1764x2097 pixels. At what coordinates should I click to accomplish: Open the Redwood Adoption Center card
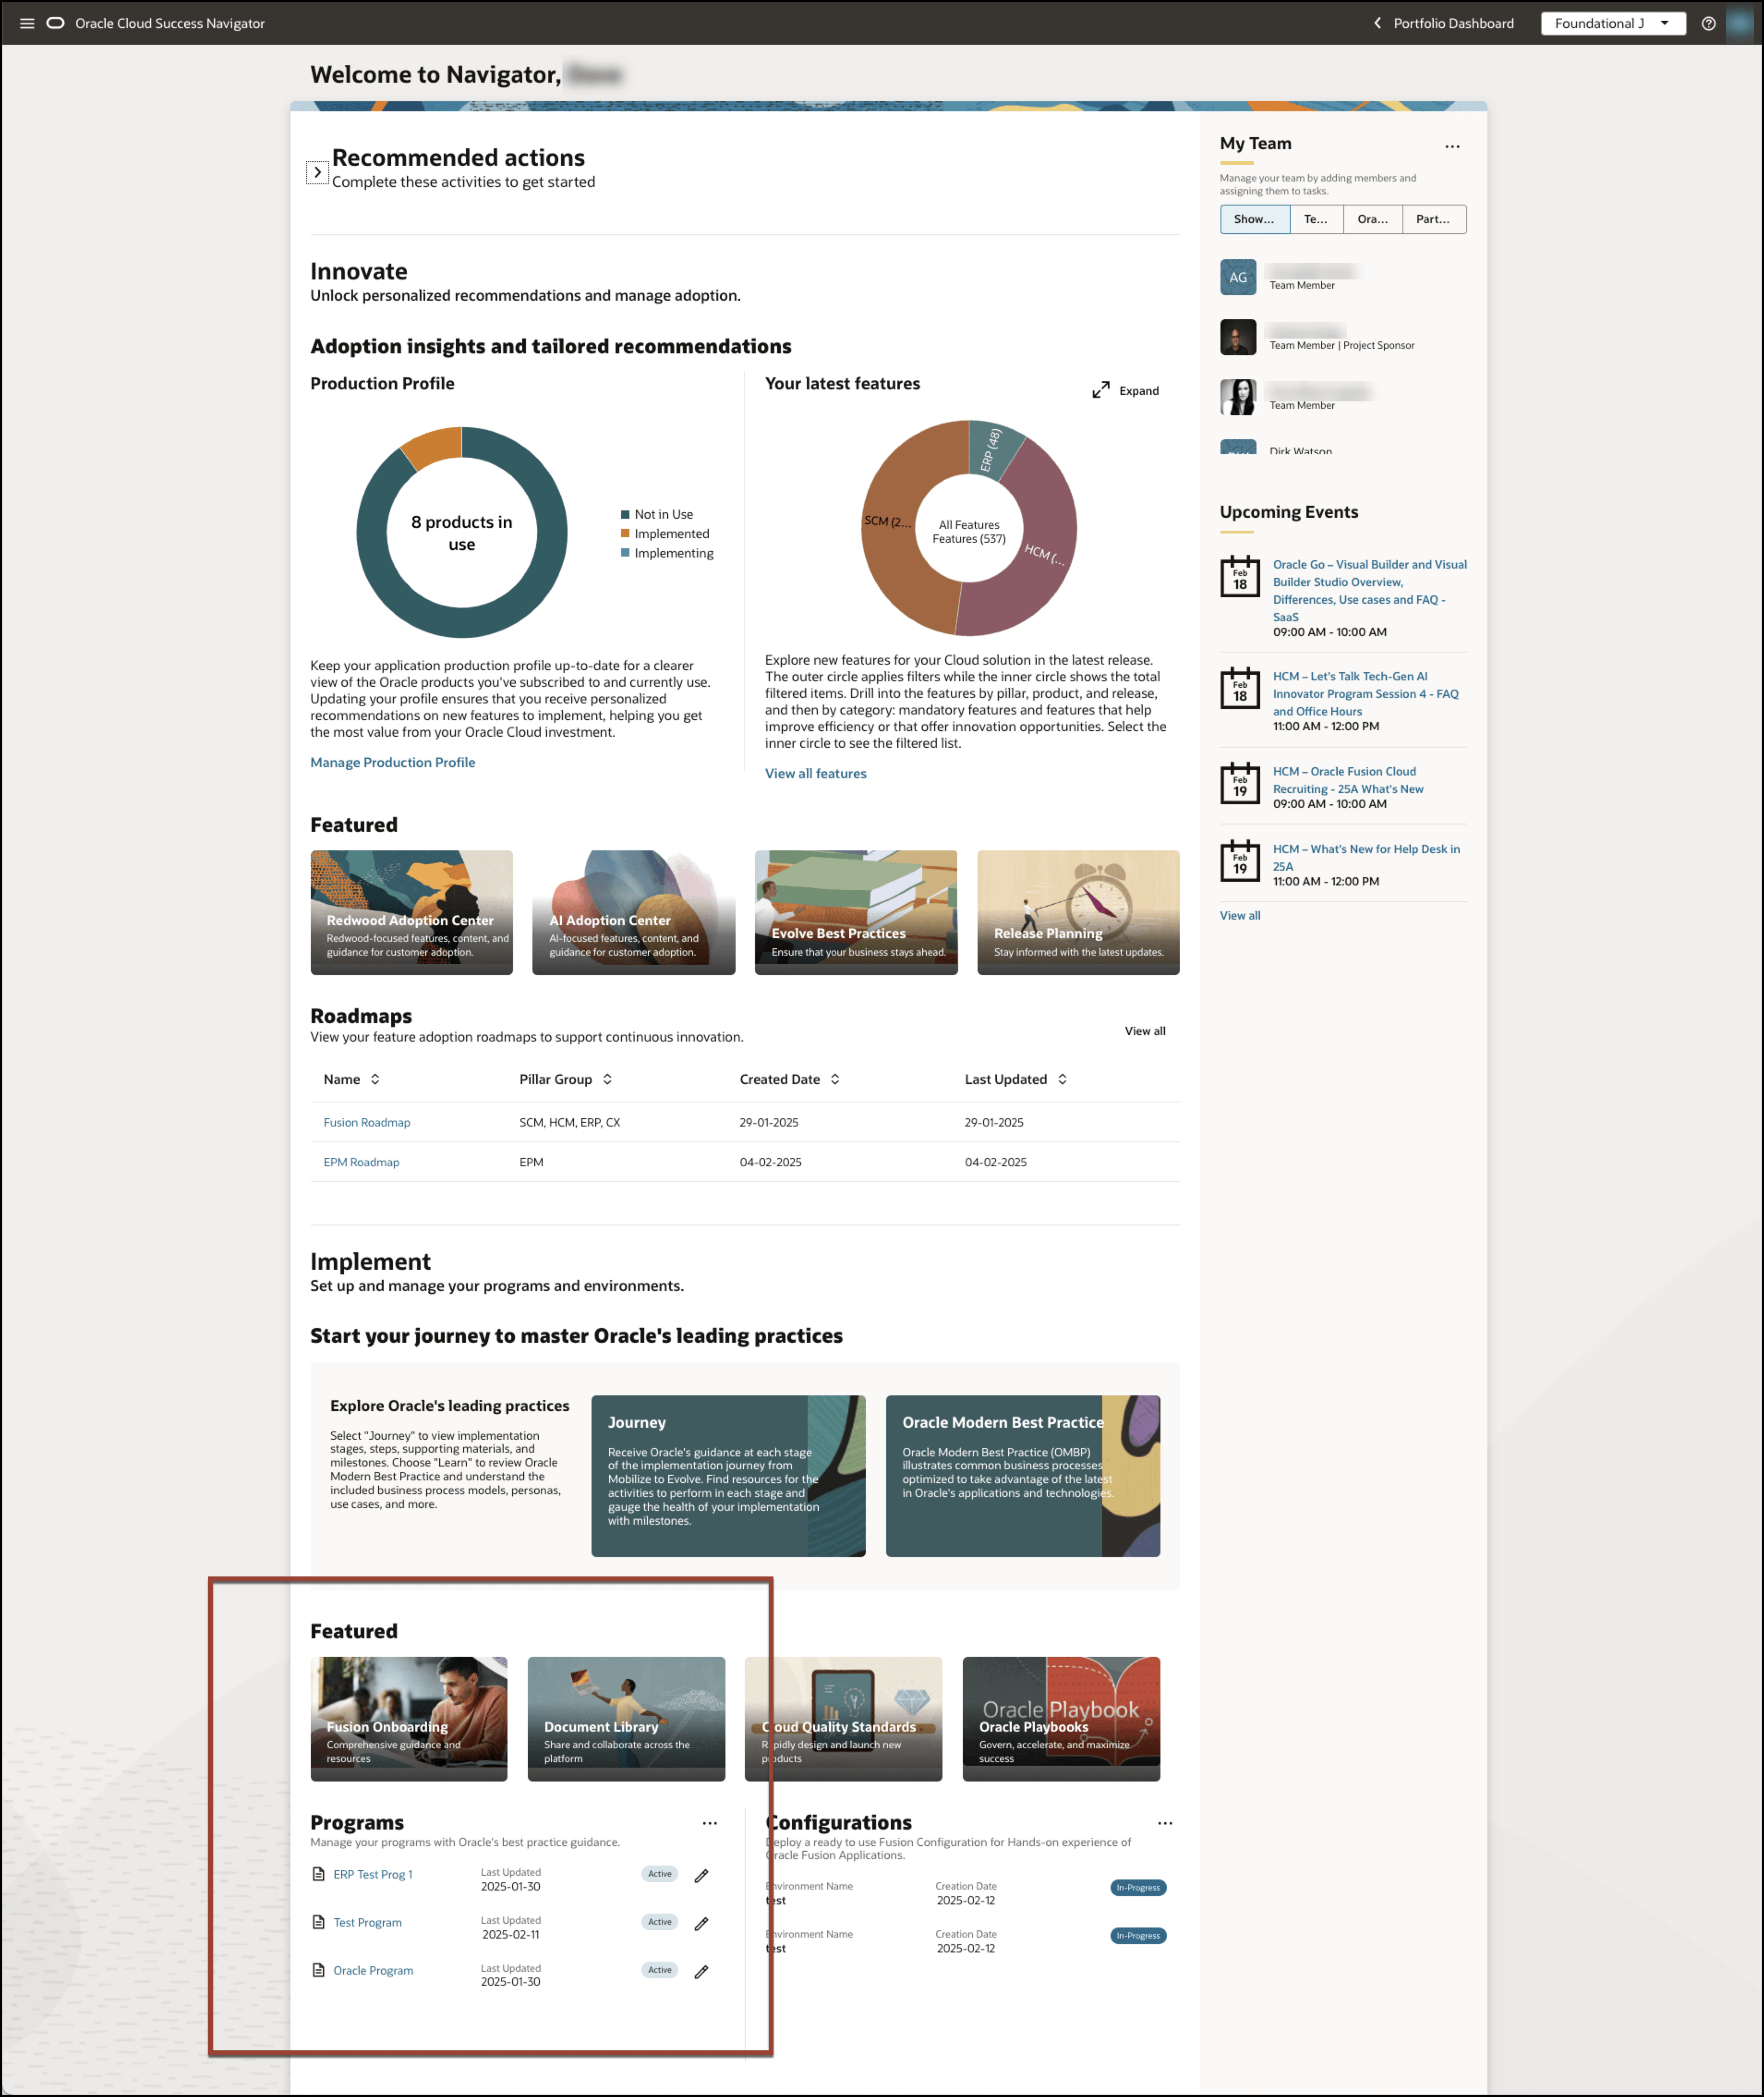pos(411,912)
